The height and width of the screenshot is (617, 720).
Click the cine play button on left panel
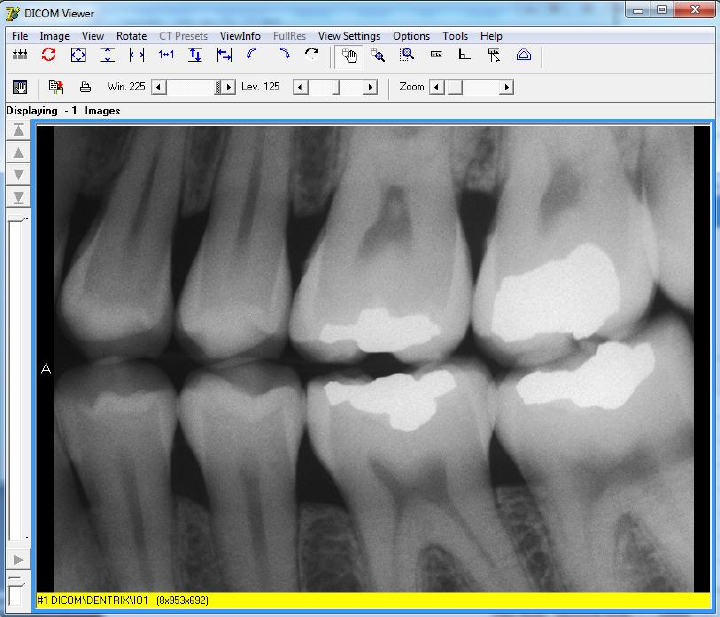coord(18,560)
